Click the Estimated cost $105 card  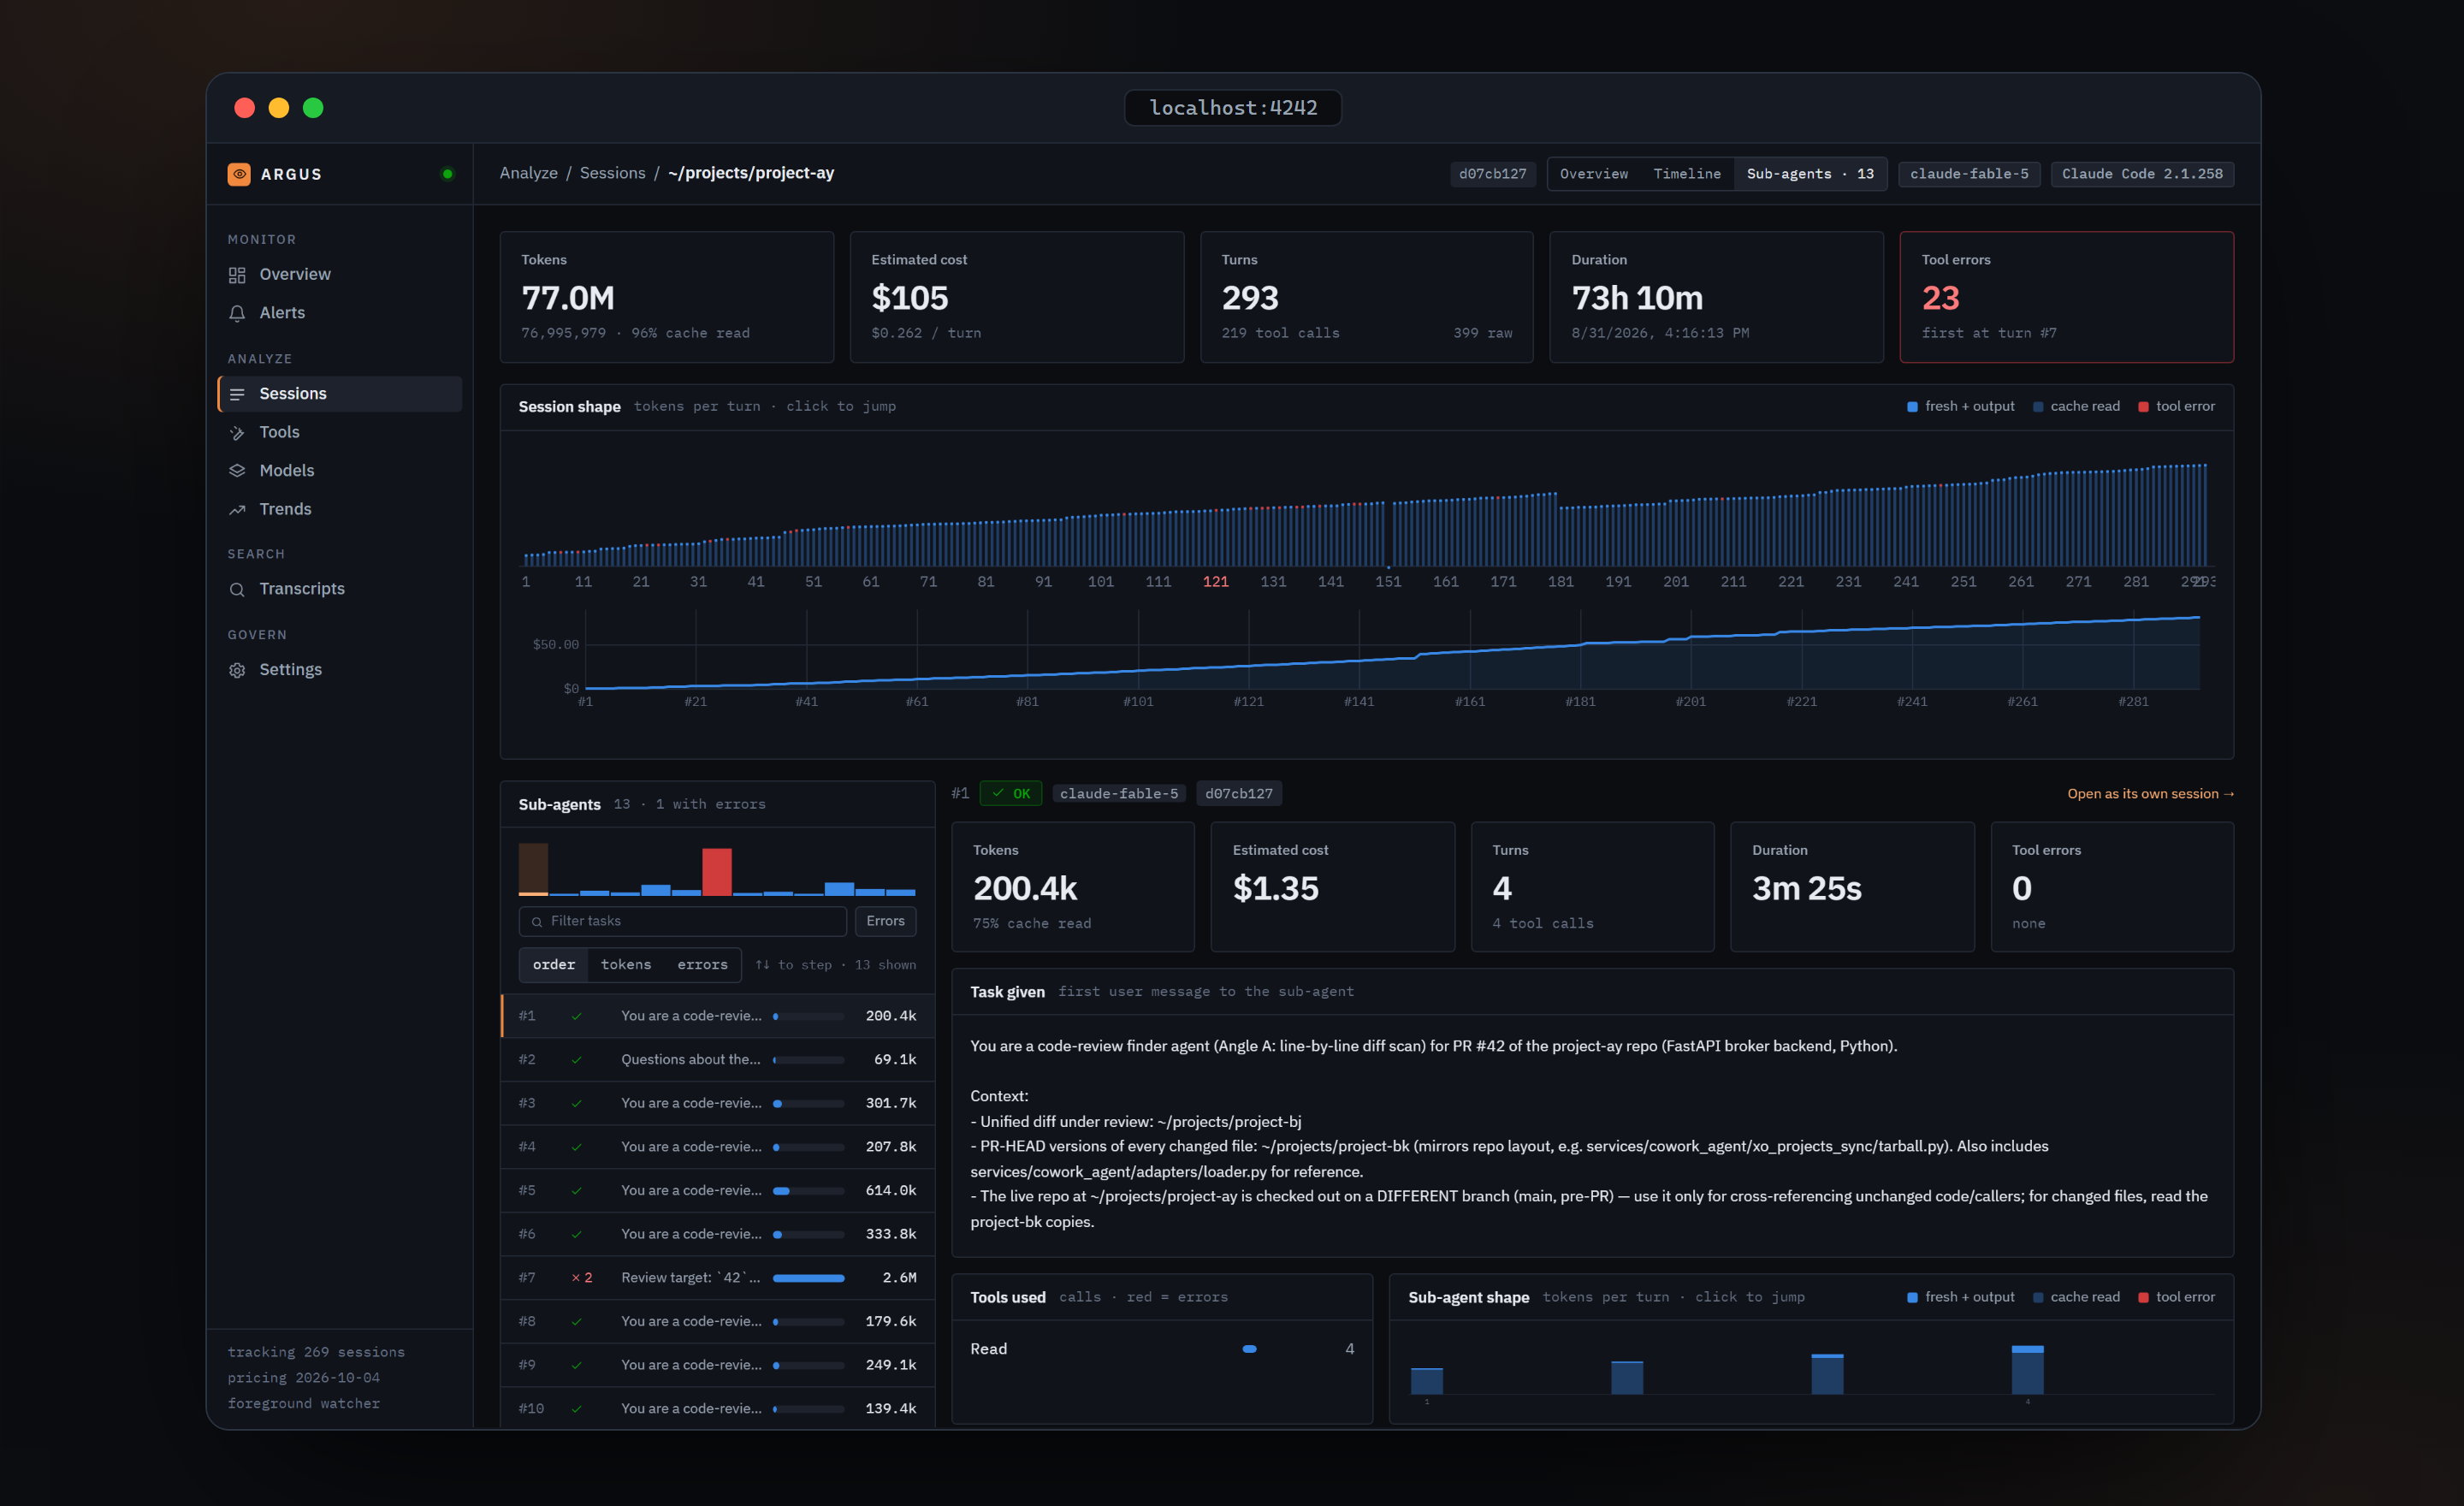point(1016,297)
